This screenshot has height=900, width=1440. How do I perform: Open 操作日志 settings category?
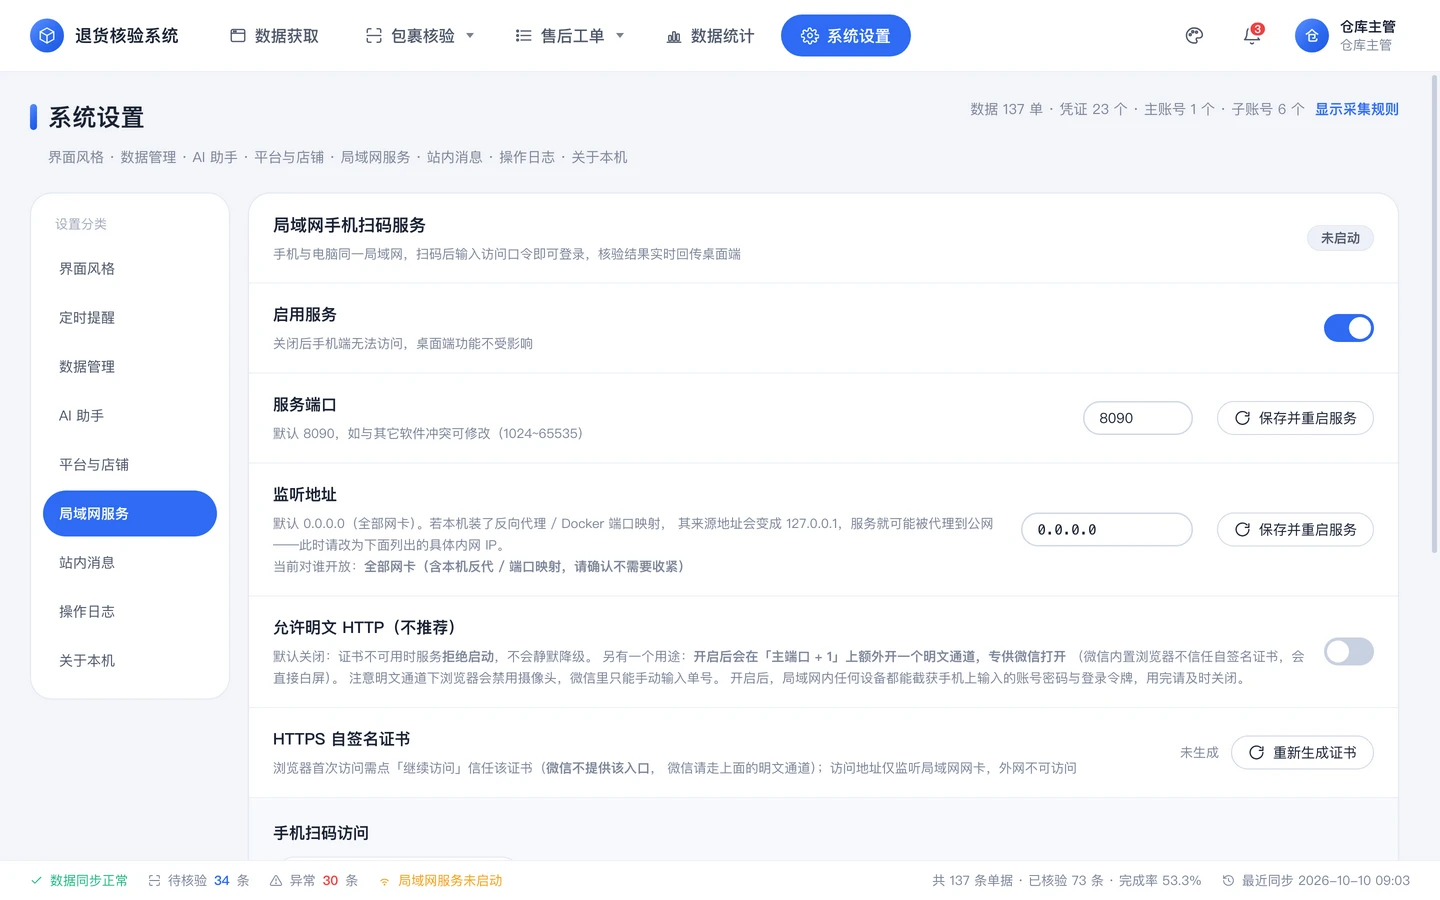(x=130, y=612)
